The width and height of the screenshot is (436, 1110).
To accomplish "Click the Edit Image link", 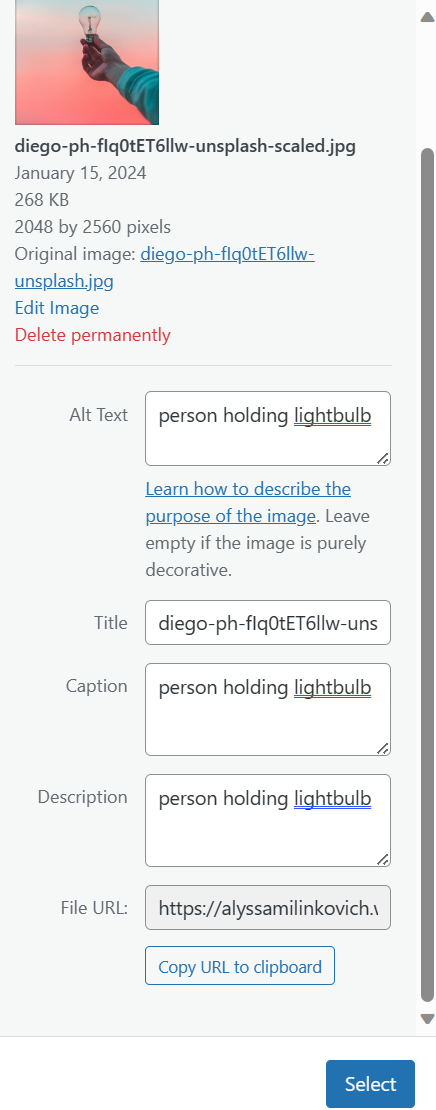I will (57, 308).
